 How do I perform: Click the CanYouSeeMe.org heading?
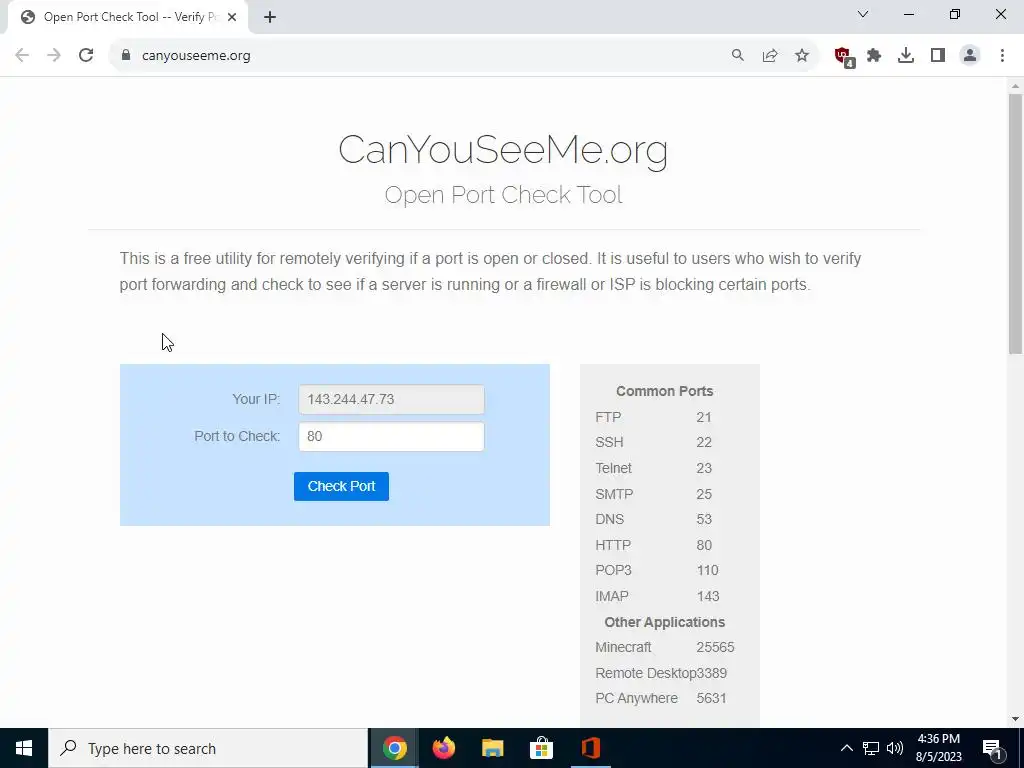[503, 150]
